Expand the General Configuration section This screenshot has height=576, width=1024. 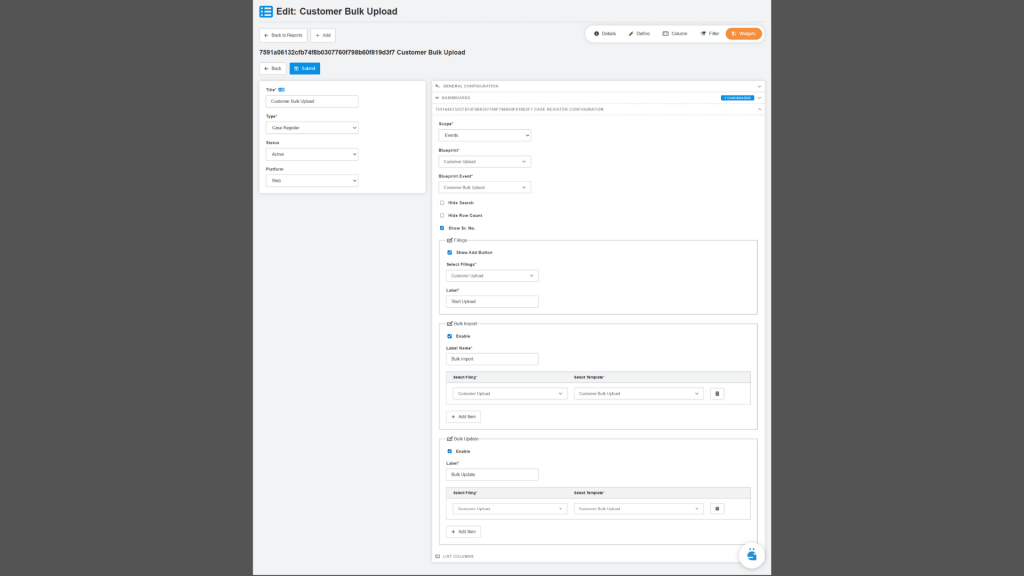pyautogui.click(x=598, y=86)
